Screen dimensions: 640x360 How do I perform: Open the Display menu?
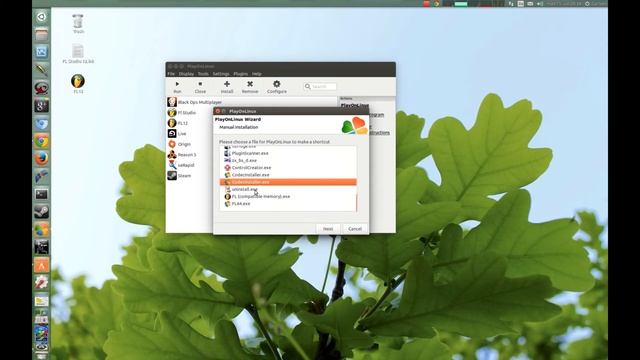186,74
